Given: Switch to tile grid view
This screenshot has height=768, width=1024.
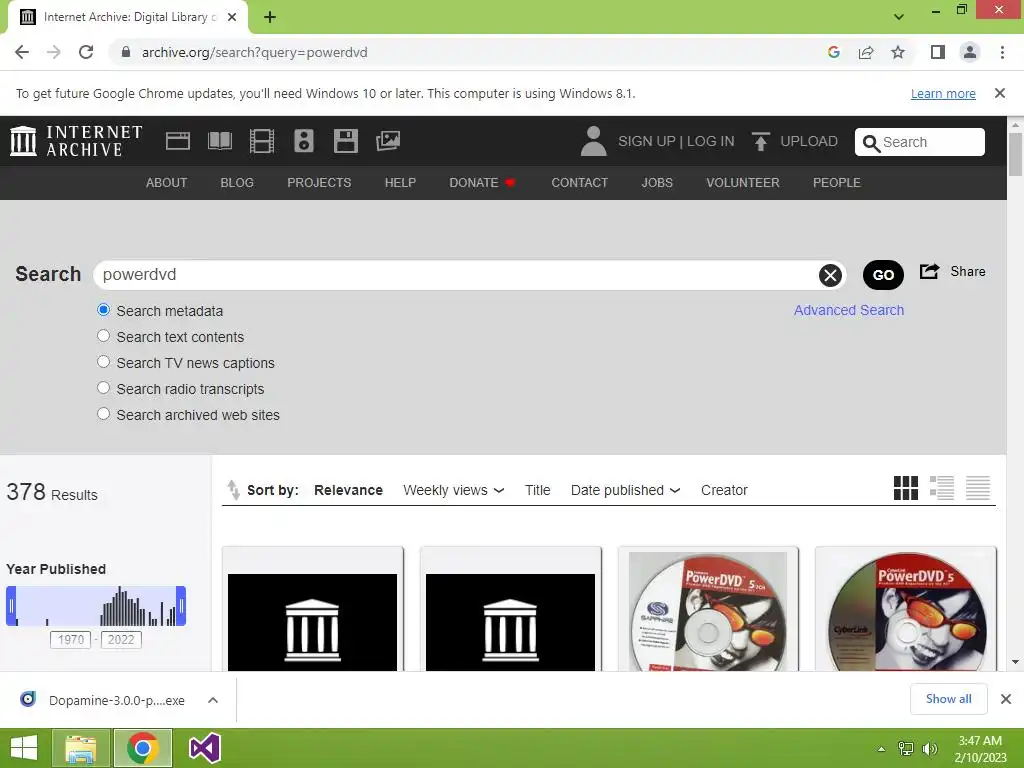Looking at the screenshot, I should pyautogui.click(x=906, y=488).
